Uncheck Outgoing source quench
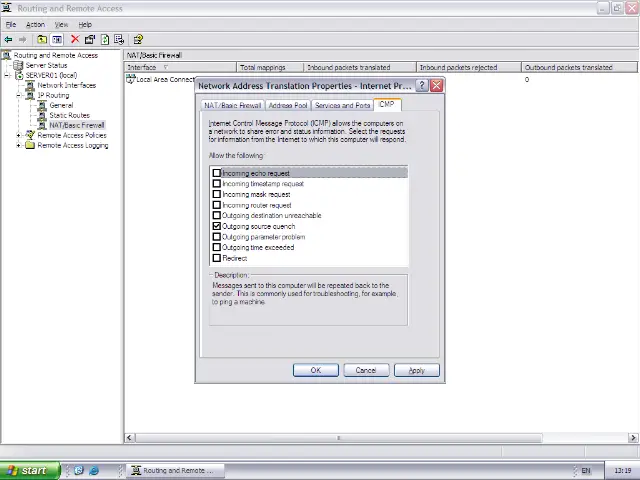The image size is (640, 480). click(217, 226)
